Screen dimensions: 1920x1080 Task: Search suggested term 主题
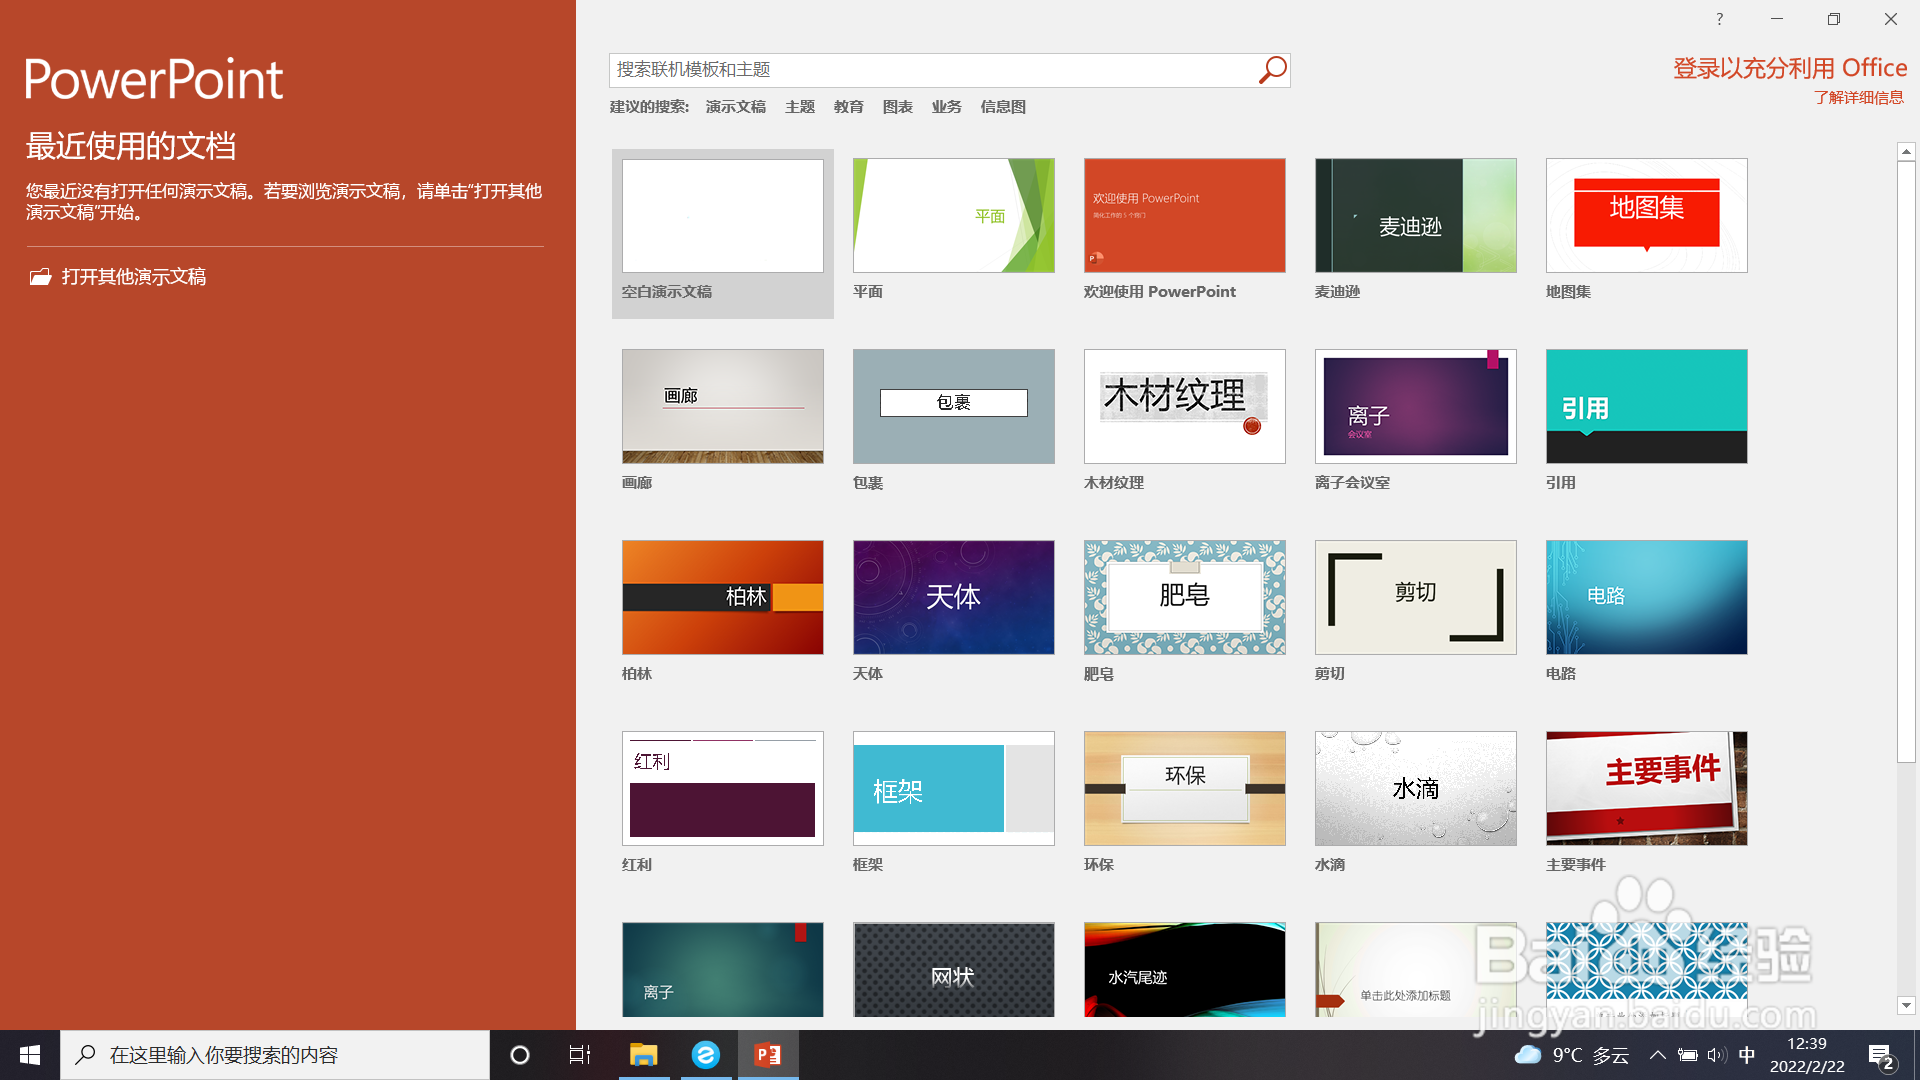coord(800,107)
